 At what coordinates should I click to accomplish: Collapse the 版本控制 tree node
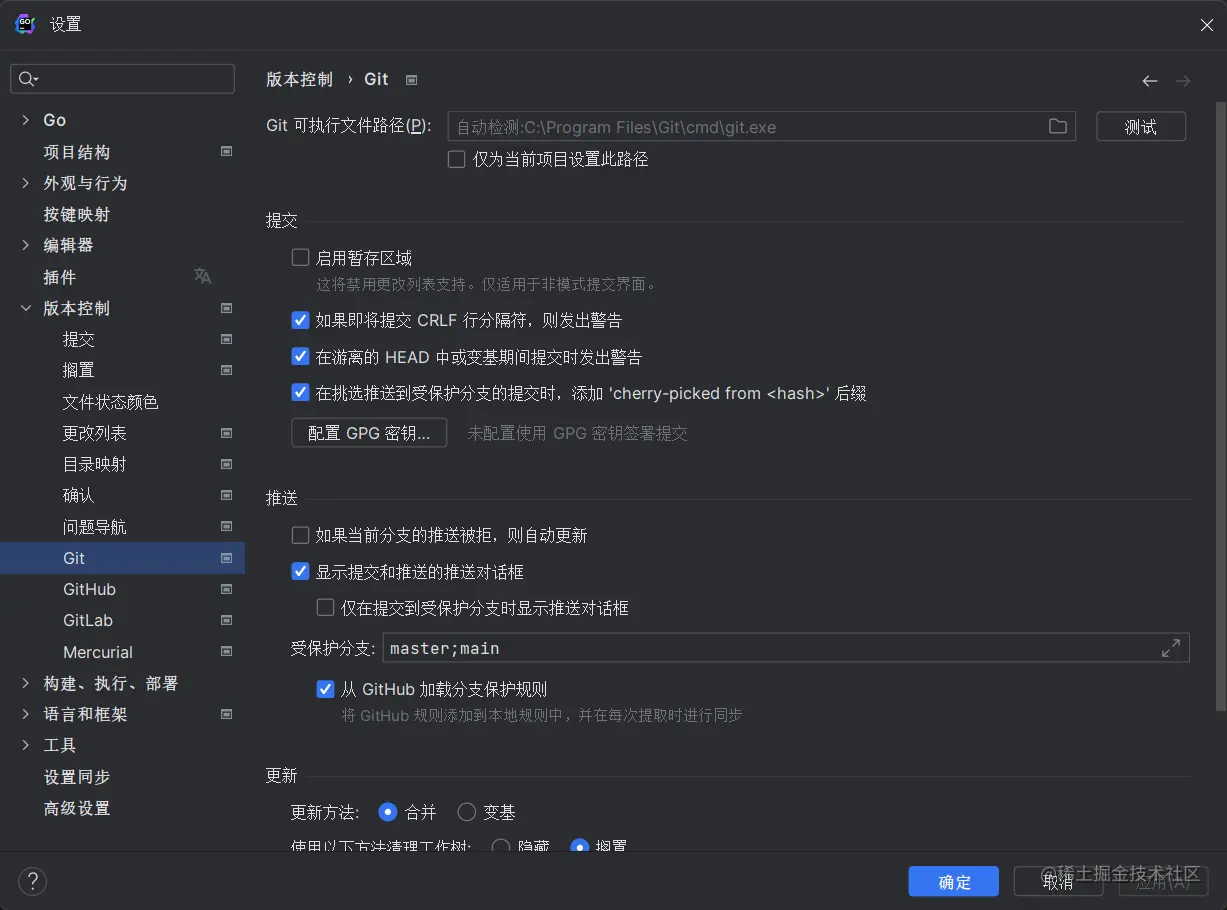click(x=24, y=308)
